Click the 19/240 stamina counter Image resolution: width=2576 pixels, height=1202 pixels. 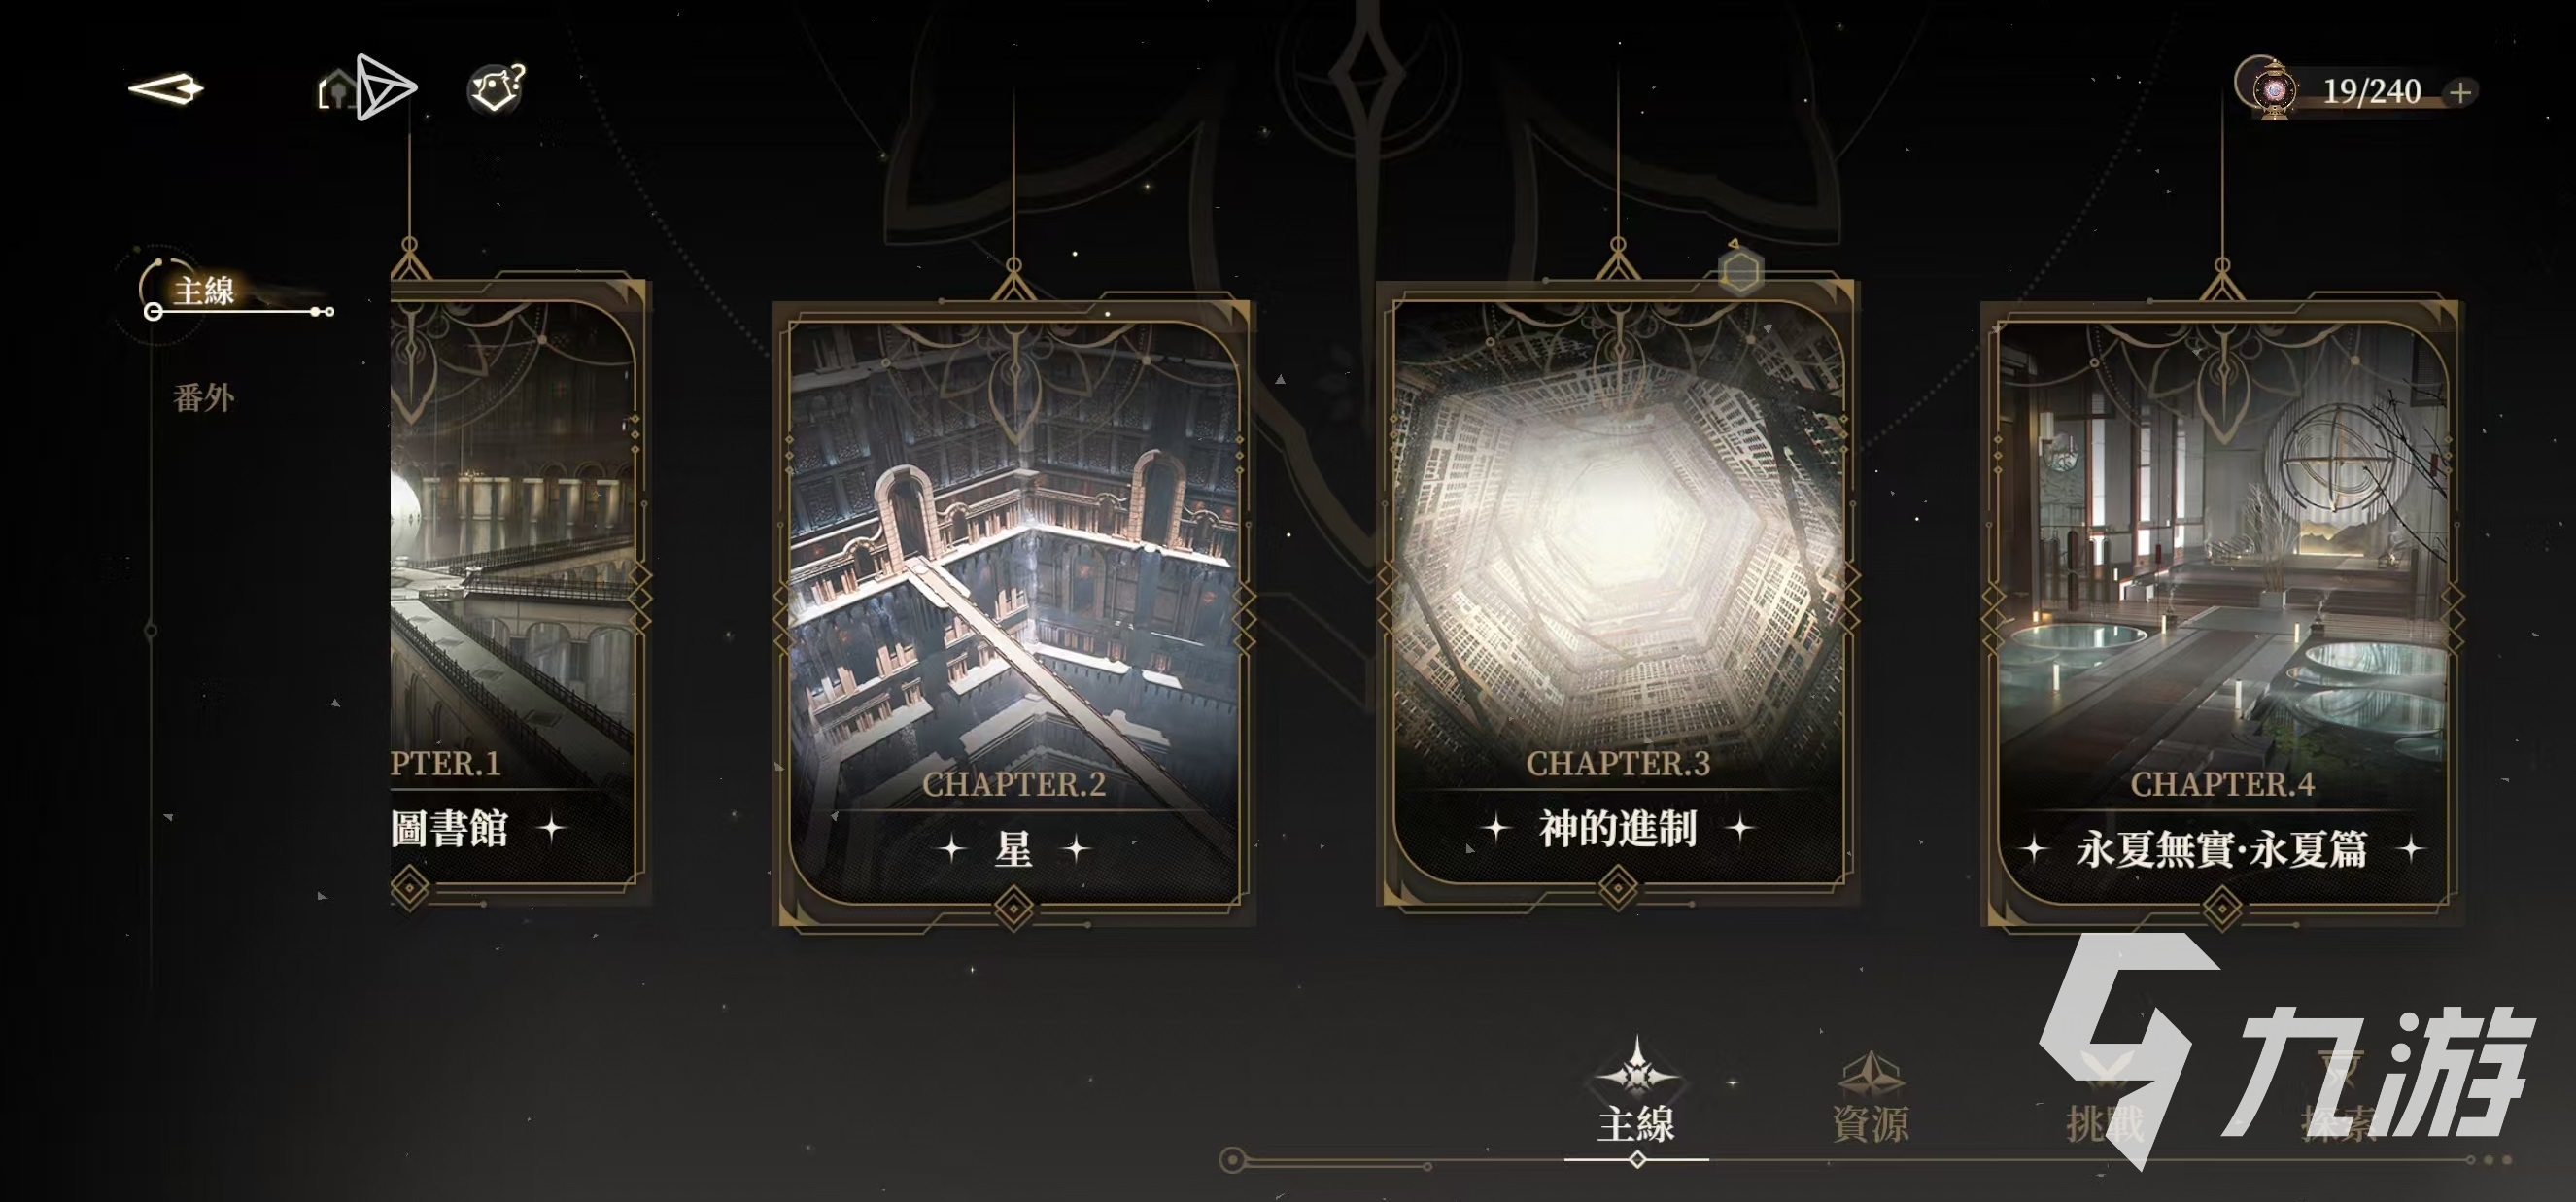[x=2371, y=92]
